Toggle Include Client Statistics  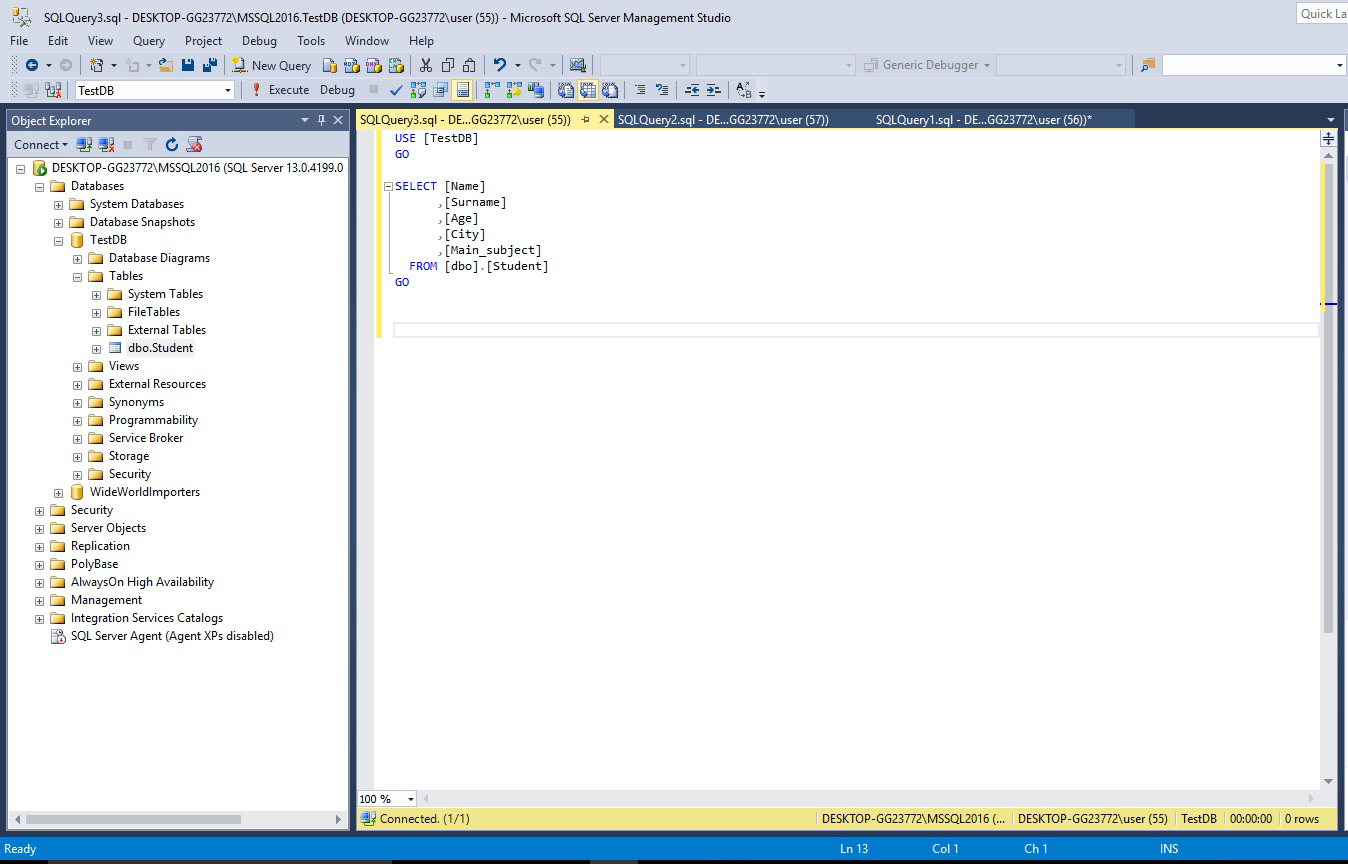(536, 90)
